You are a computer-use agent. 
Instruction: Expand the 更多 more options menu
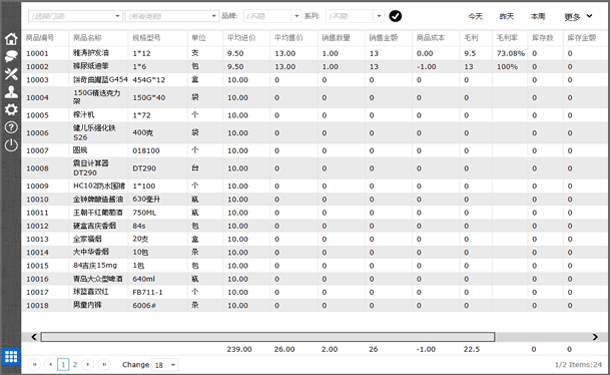click(x=578, y=16)
